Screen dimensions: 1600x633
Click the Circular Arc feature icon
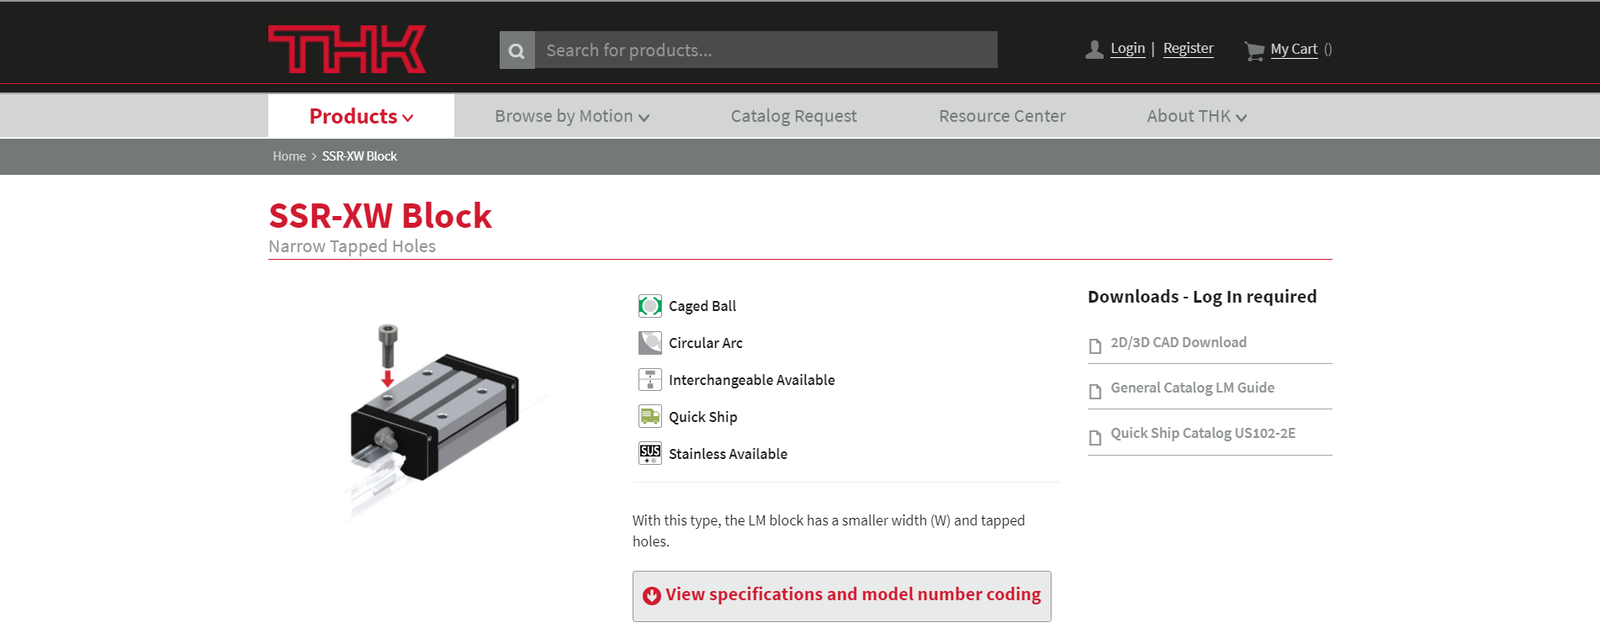pyautogui.click(x=650, y=343)
